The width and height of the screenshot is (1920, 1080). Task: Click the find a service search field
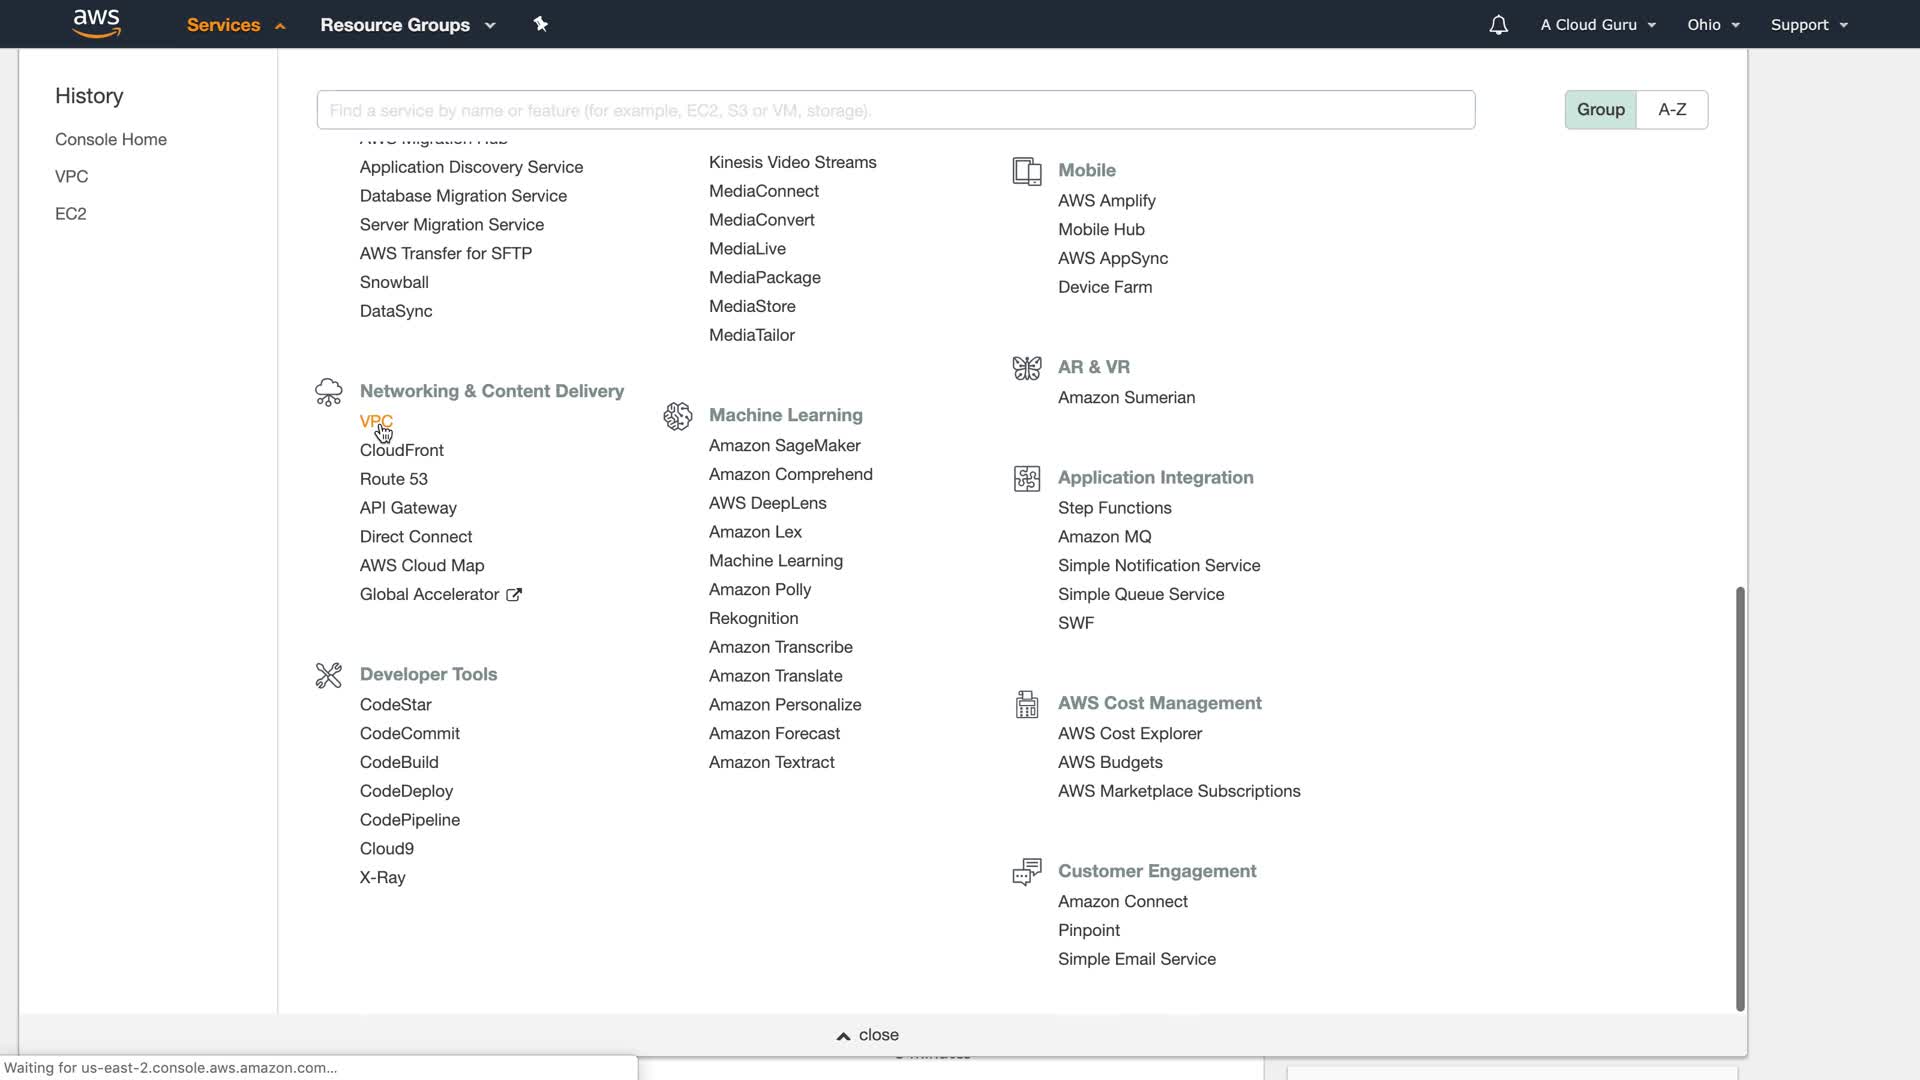pyautogui.click(x=895, y=110)
